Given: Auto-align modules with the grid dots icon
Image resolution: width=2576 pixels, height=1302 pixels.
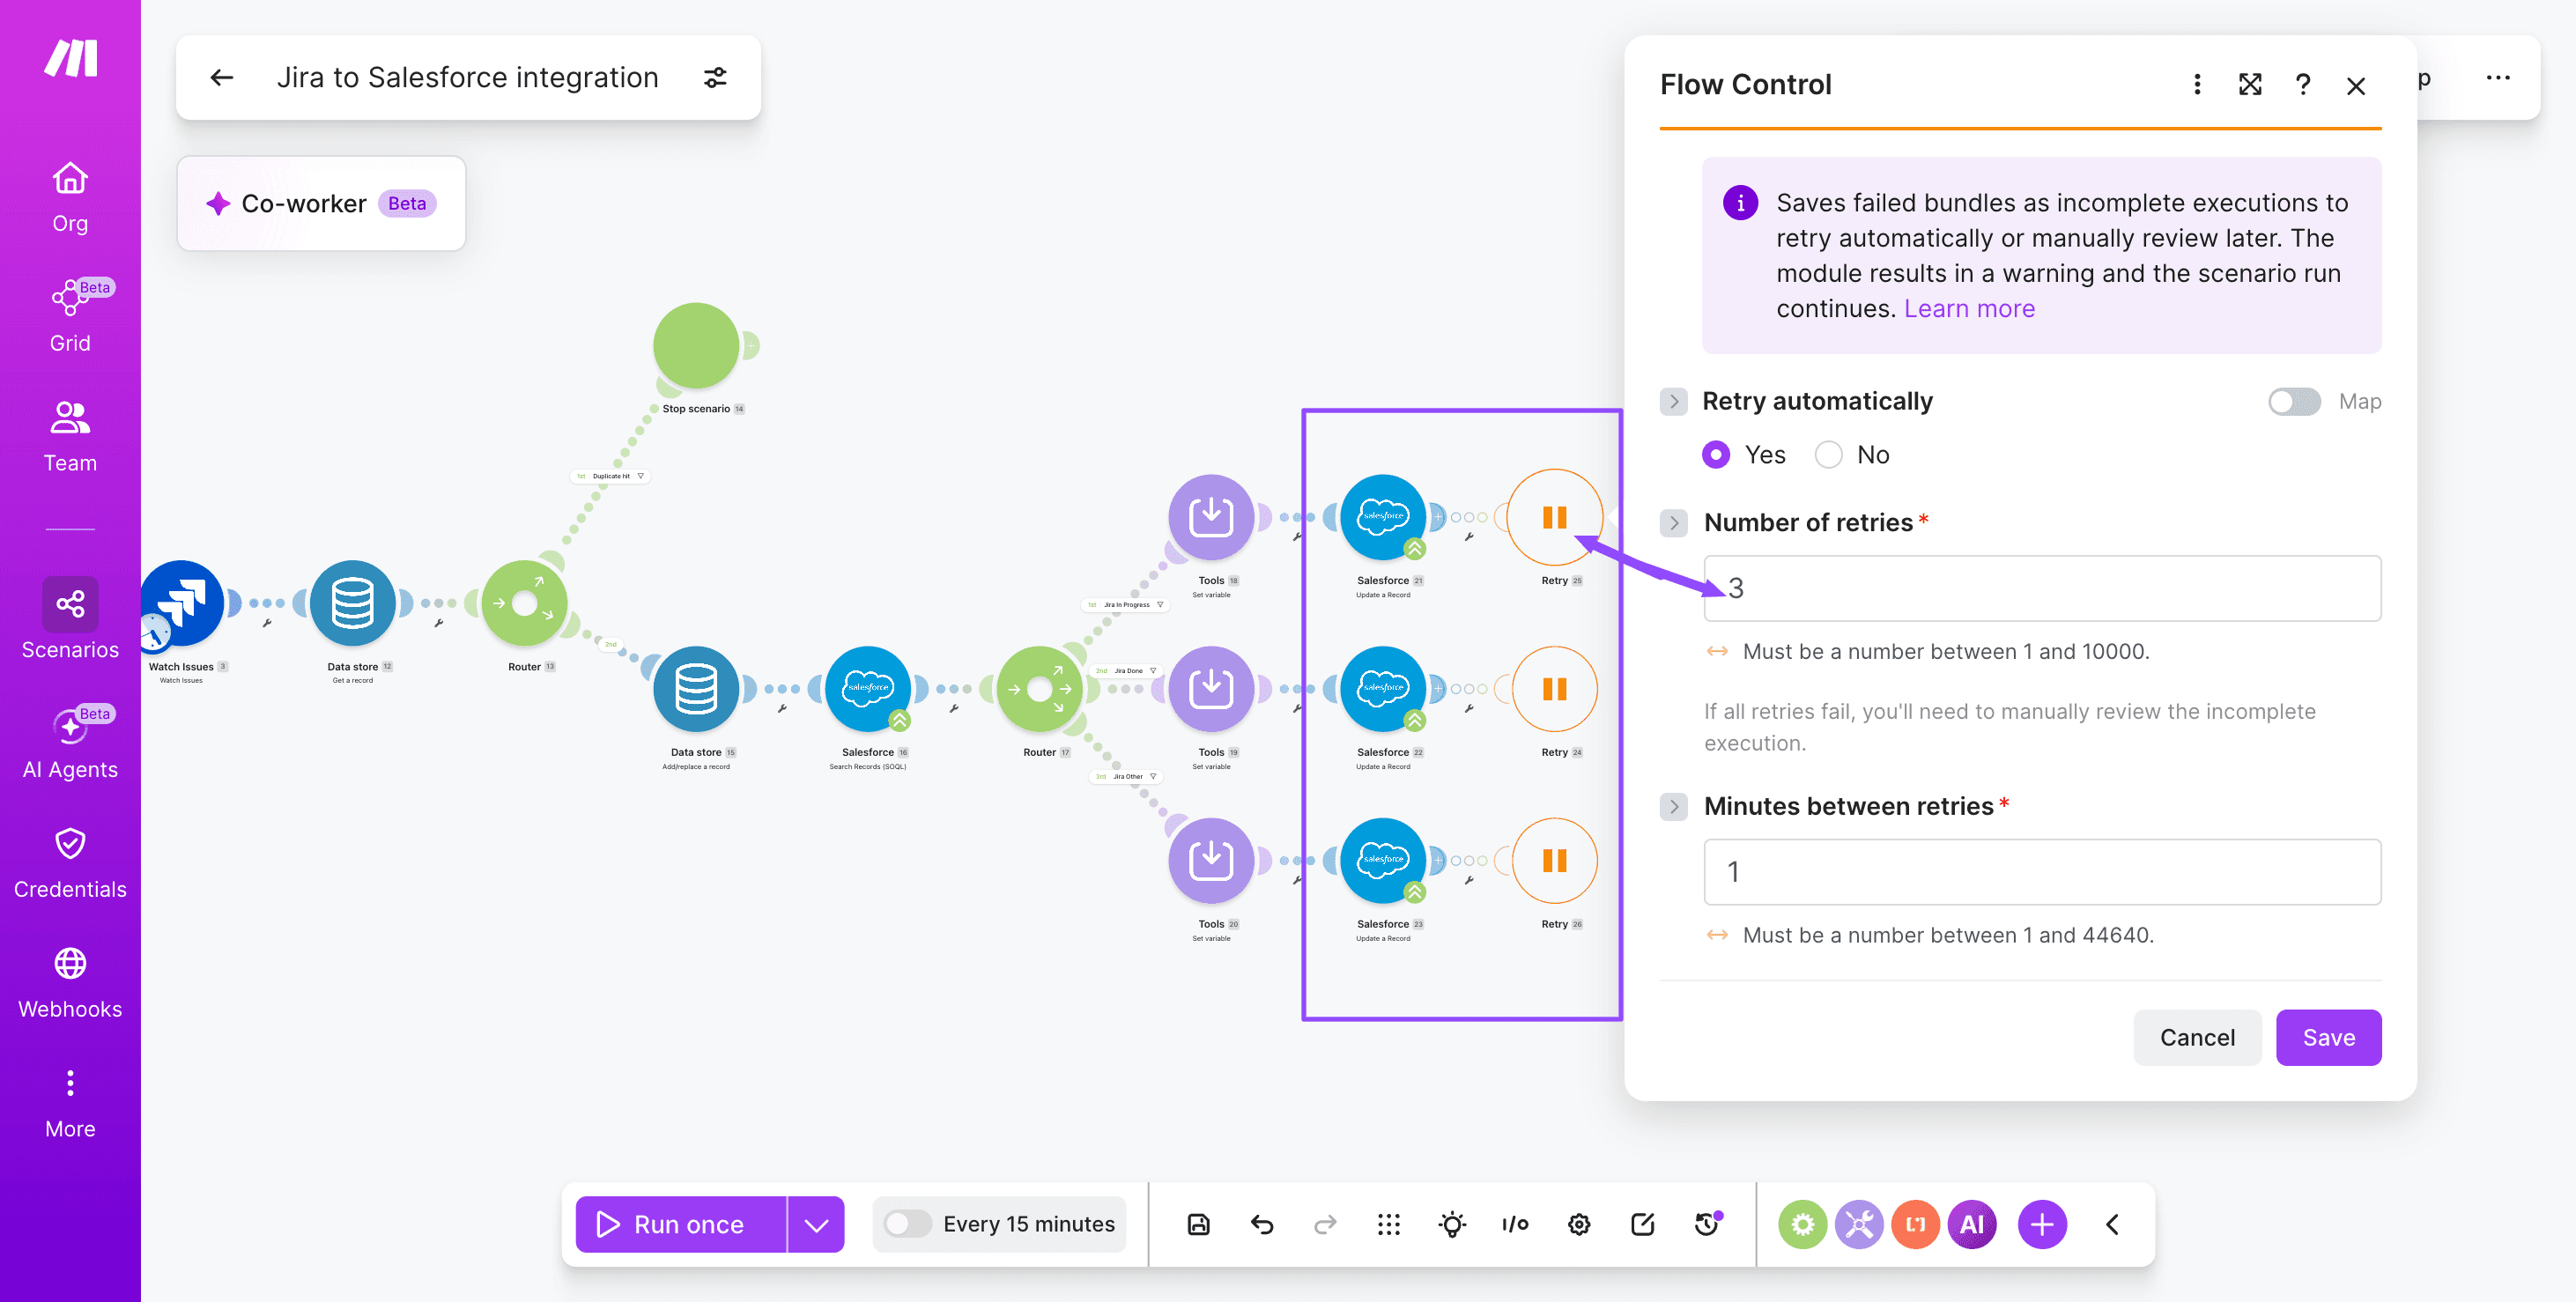Looking at the screenshot, I should [1389, 1225].
